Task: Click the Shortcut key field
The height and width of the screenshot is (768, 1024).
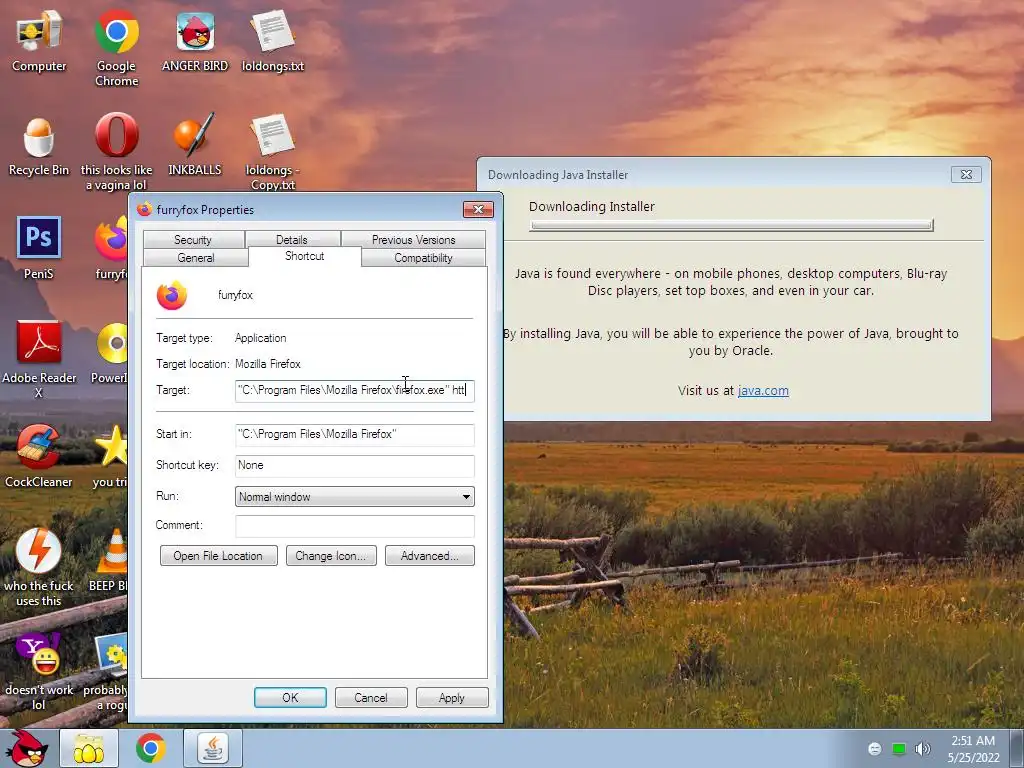Action: 355,466
